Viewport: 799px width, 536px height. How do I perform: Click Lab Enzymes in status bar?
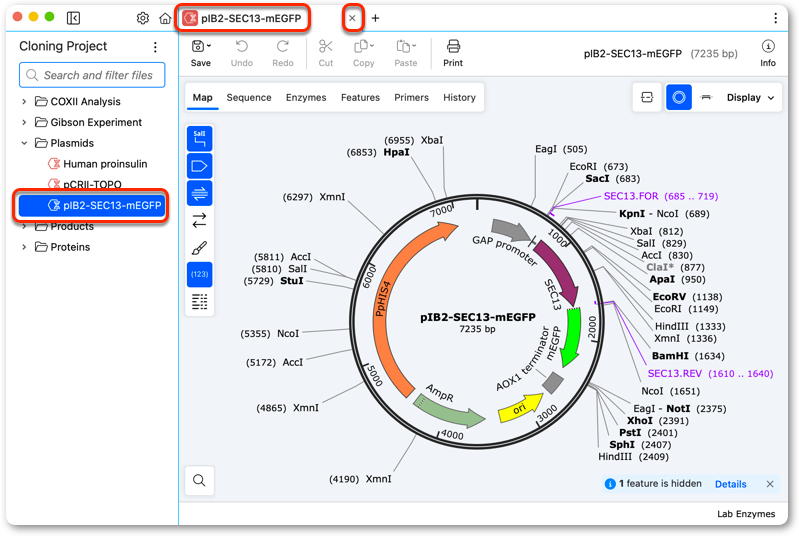coord(746,514)
